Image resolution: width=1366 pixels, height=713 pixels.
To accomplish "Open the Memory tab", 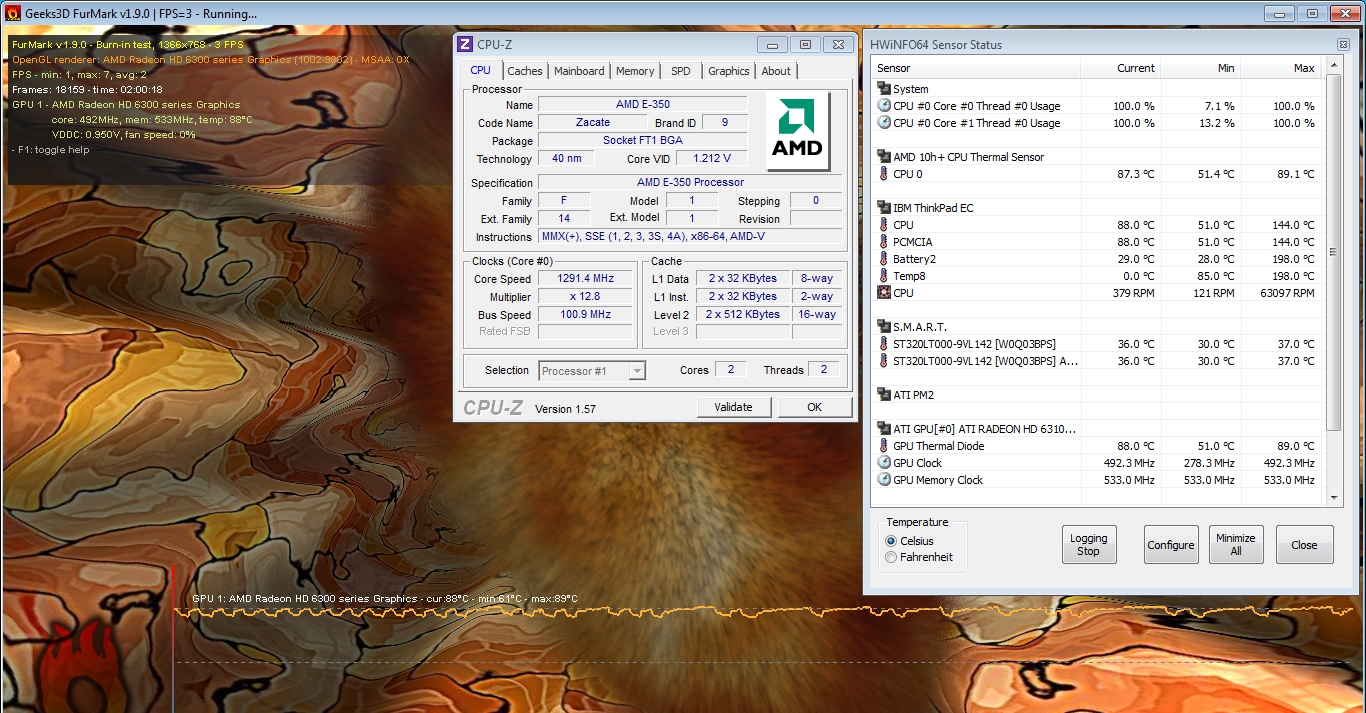I will tap(635, 71).
